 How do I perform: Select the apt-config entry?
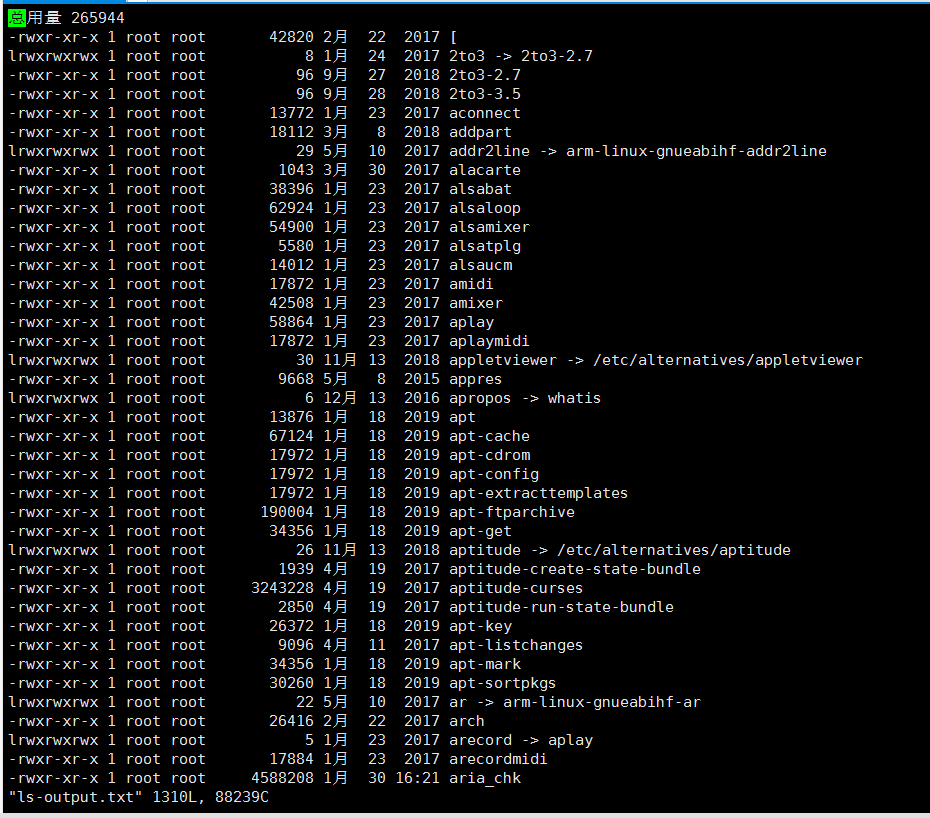click(x=494, y=474)
